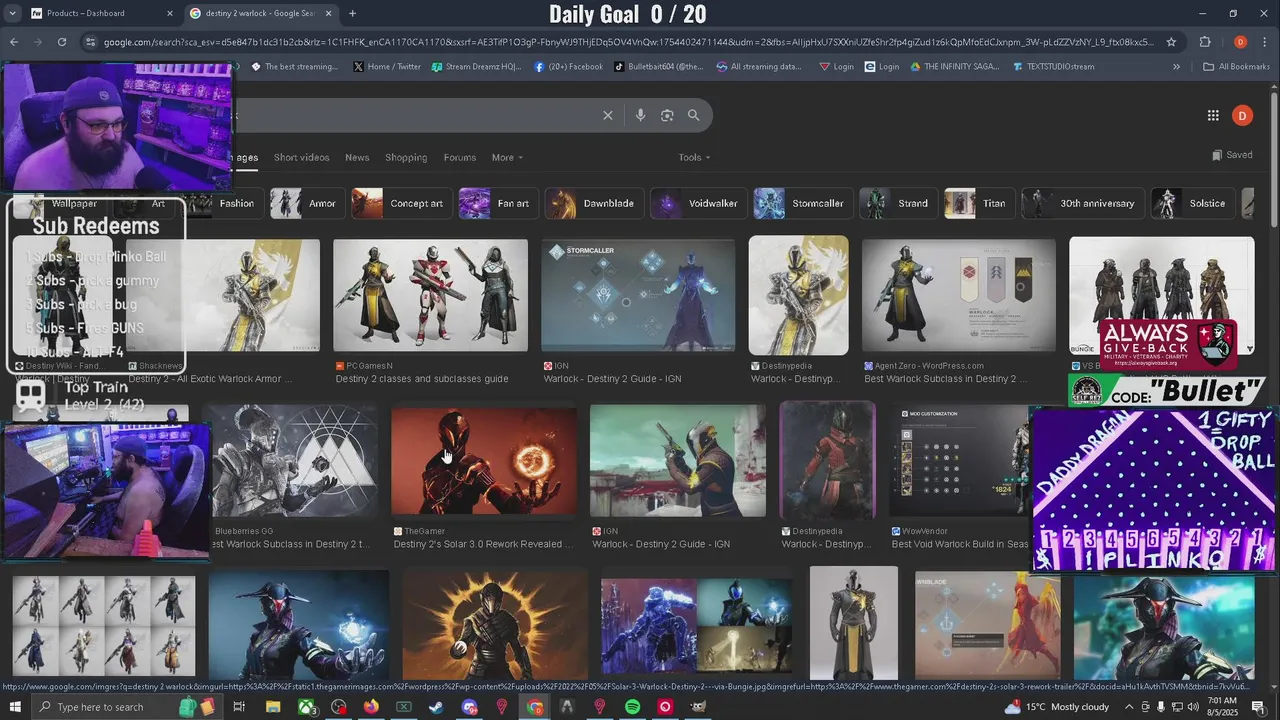1280x720 pixels.
Task: Show hidden system tray icons
Action: point(1129,707)
